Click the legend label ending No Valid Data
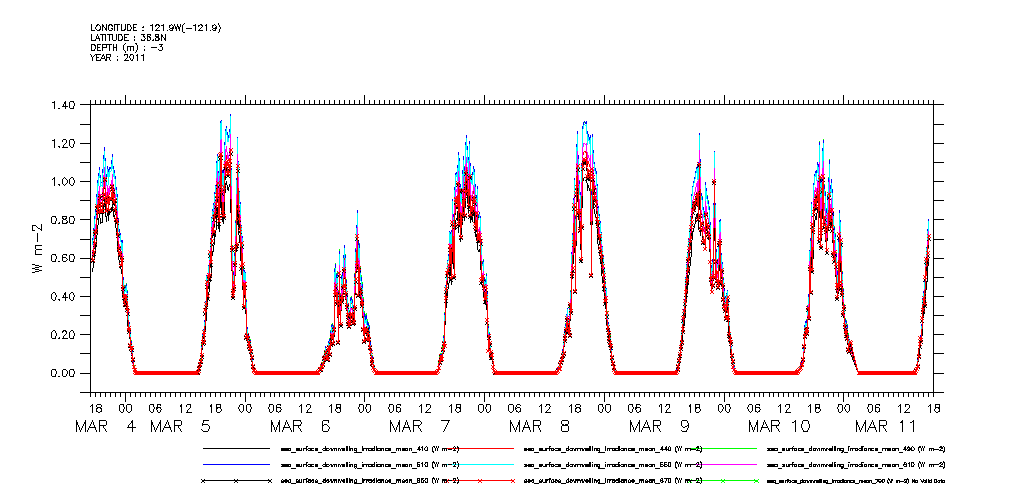The image size is (1009, 504). coord(856,481)
